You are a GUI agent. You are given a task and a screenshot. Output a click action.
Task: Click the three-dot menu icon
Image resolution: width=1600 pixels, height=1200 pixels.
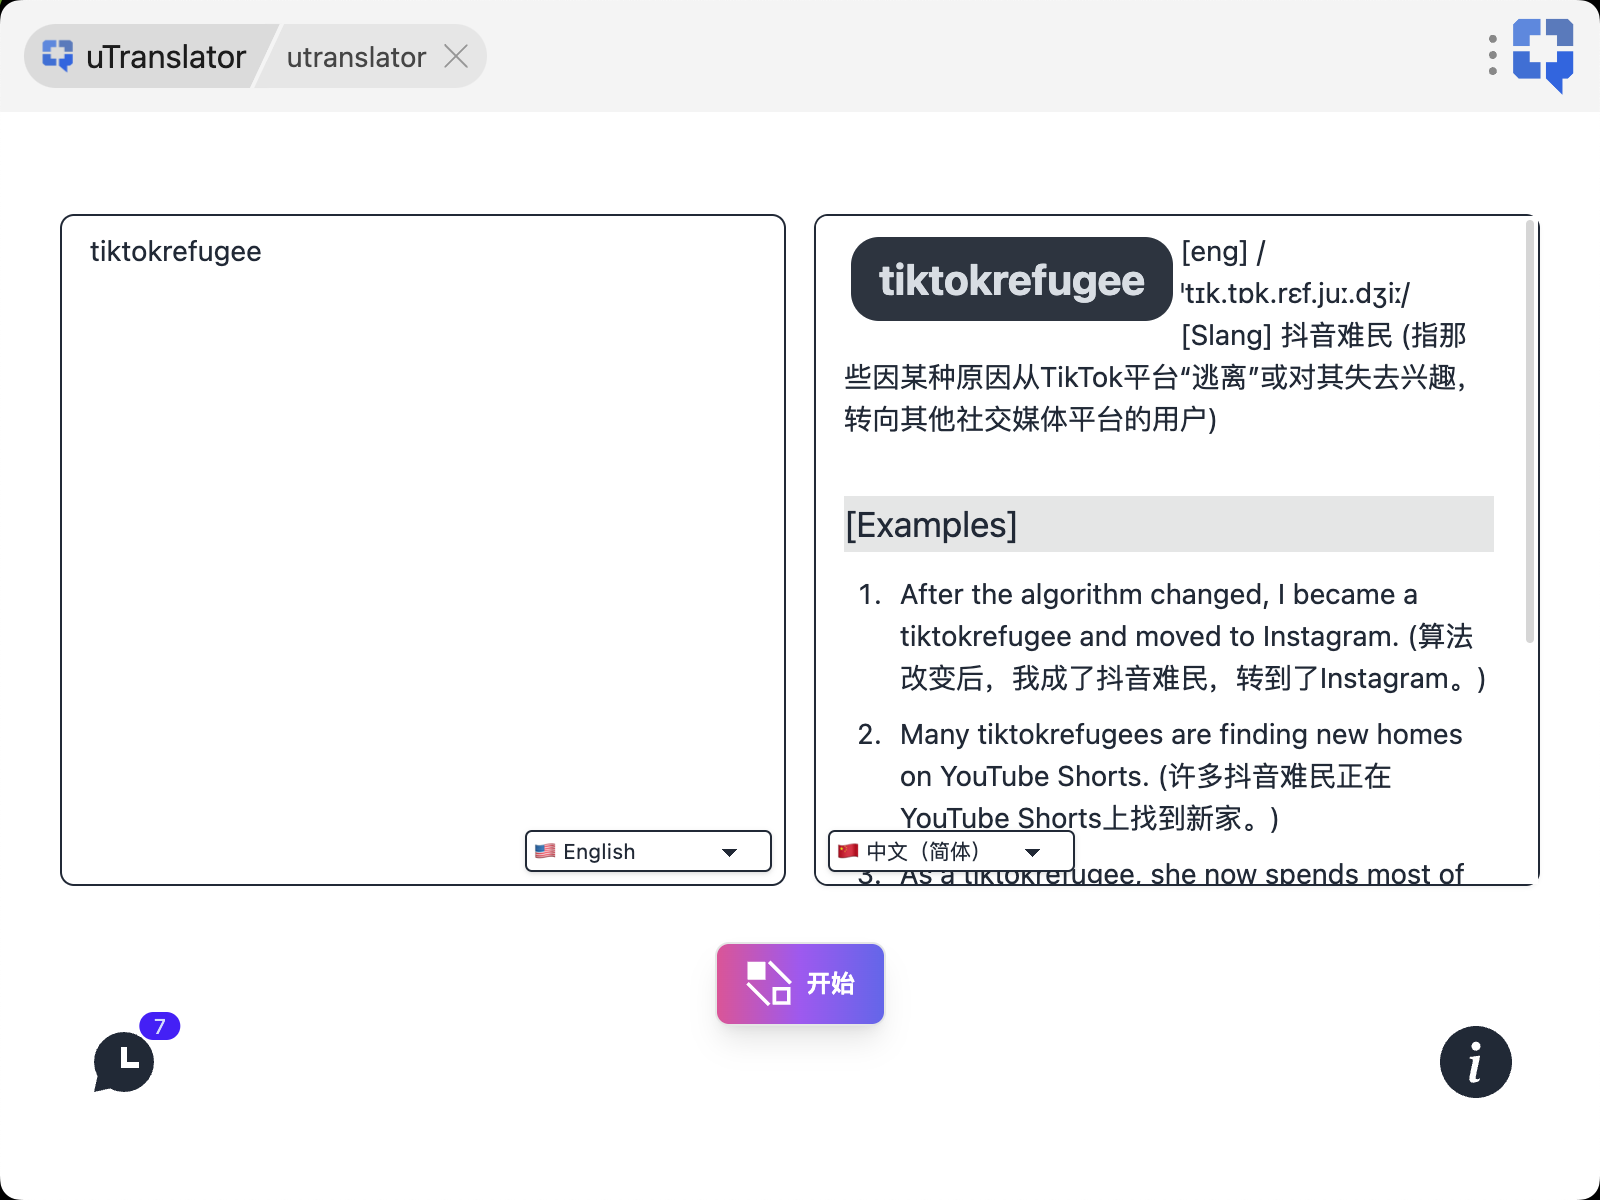1492,56
